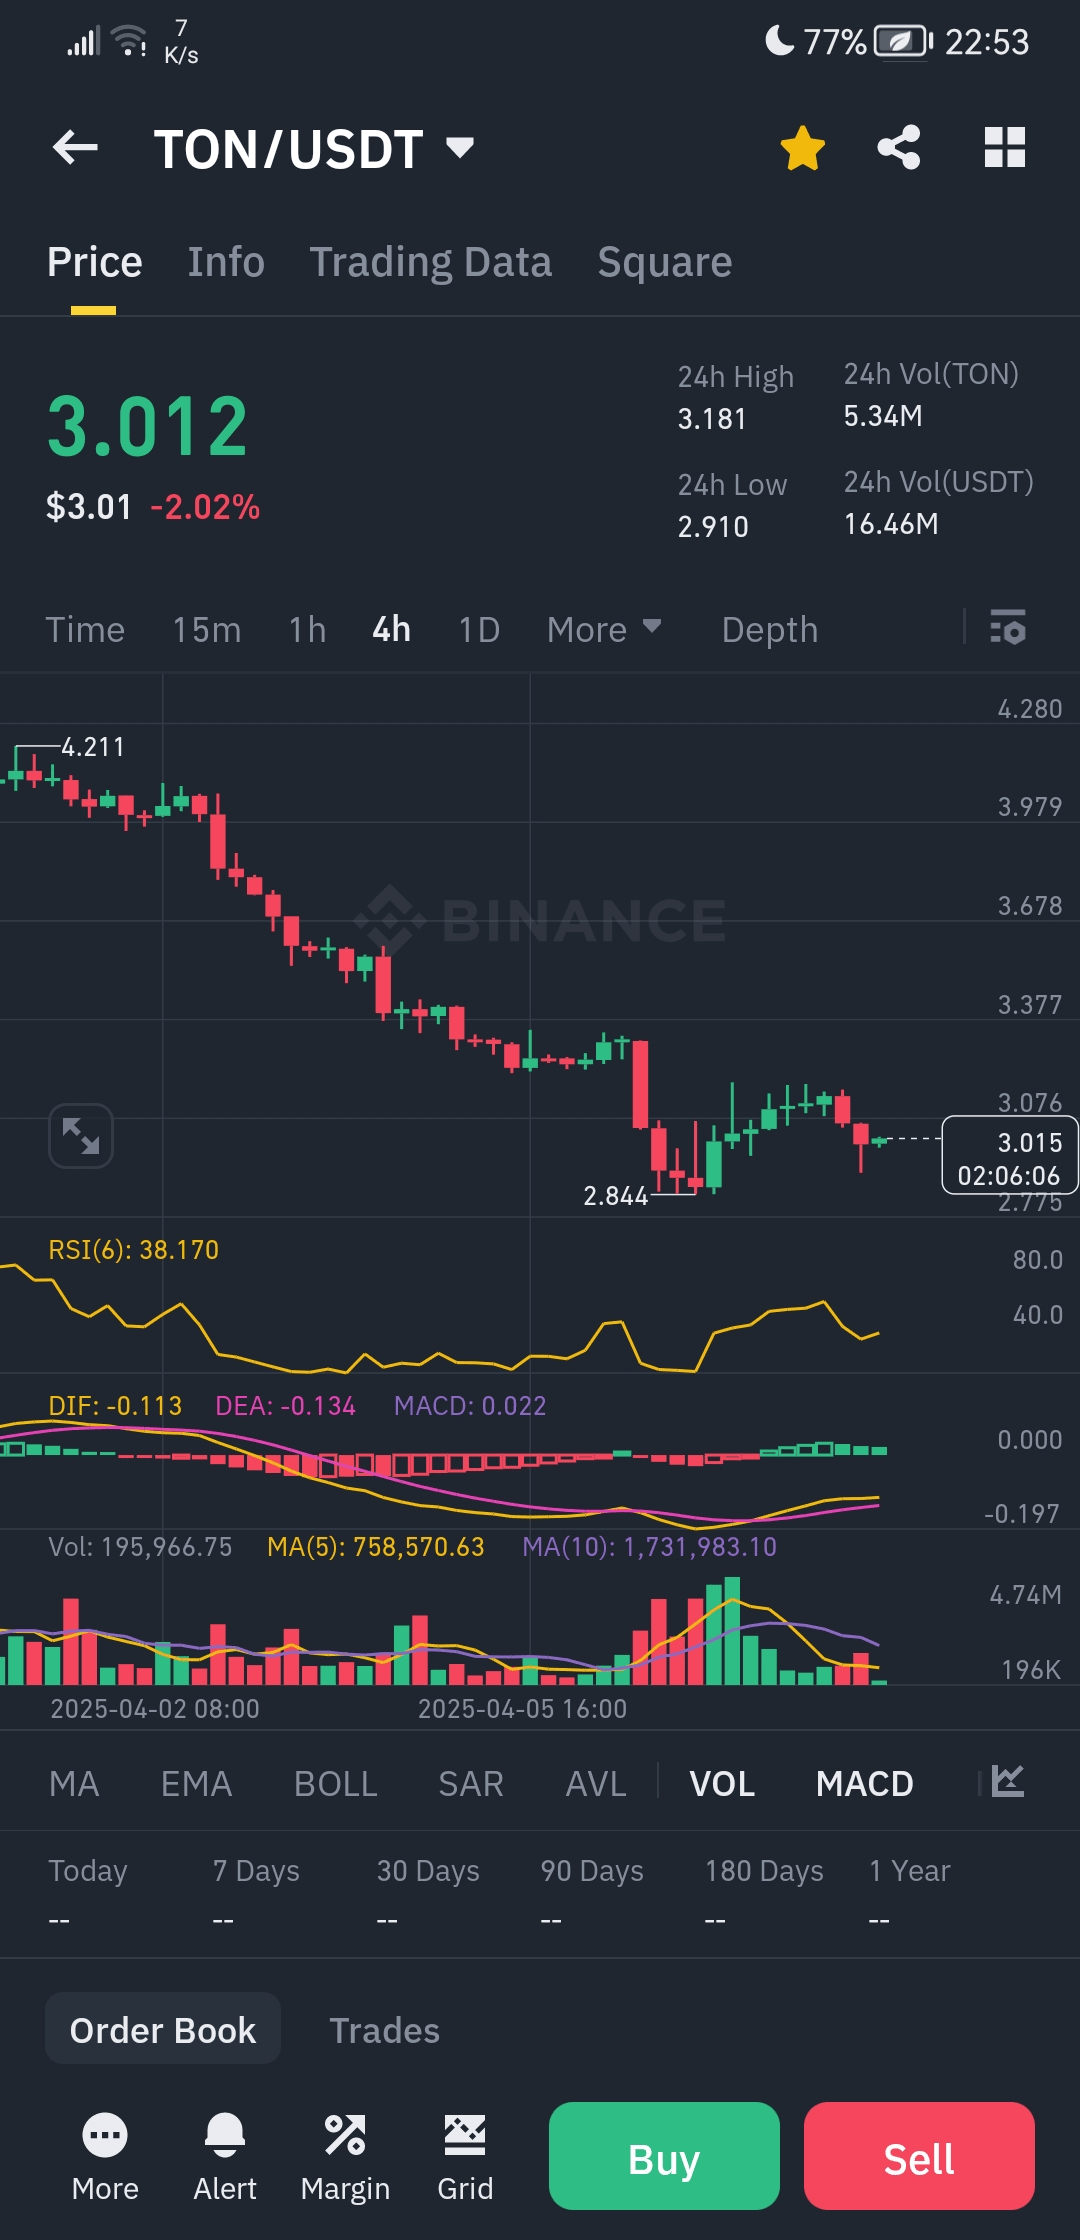Tap the MA(5): 758,570.63 label
Image resolution: width=1080 pixels, height=2240 pixels.
375,1547
